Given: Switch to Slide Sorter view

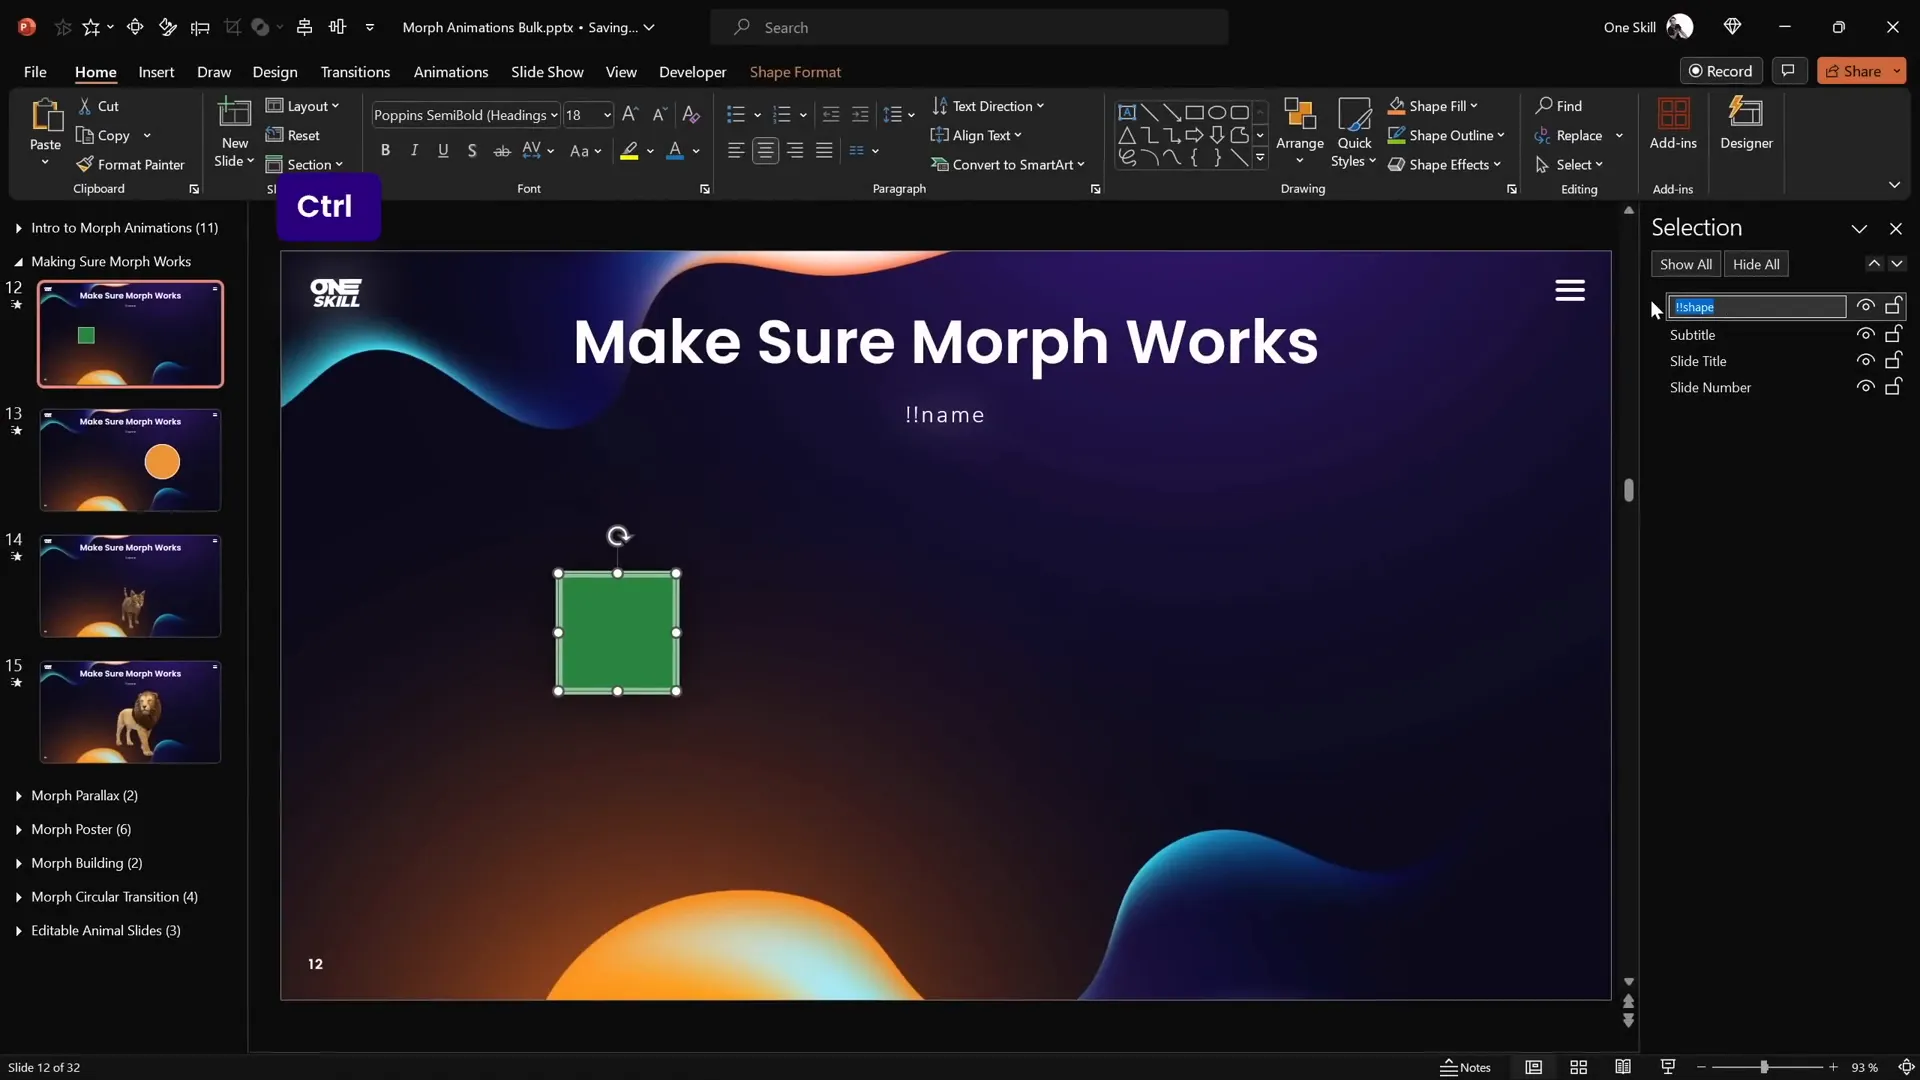Looking at the screenshot, I should pyautogui.click(x=1579, y=1067).
